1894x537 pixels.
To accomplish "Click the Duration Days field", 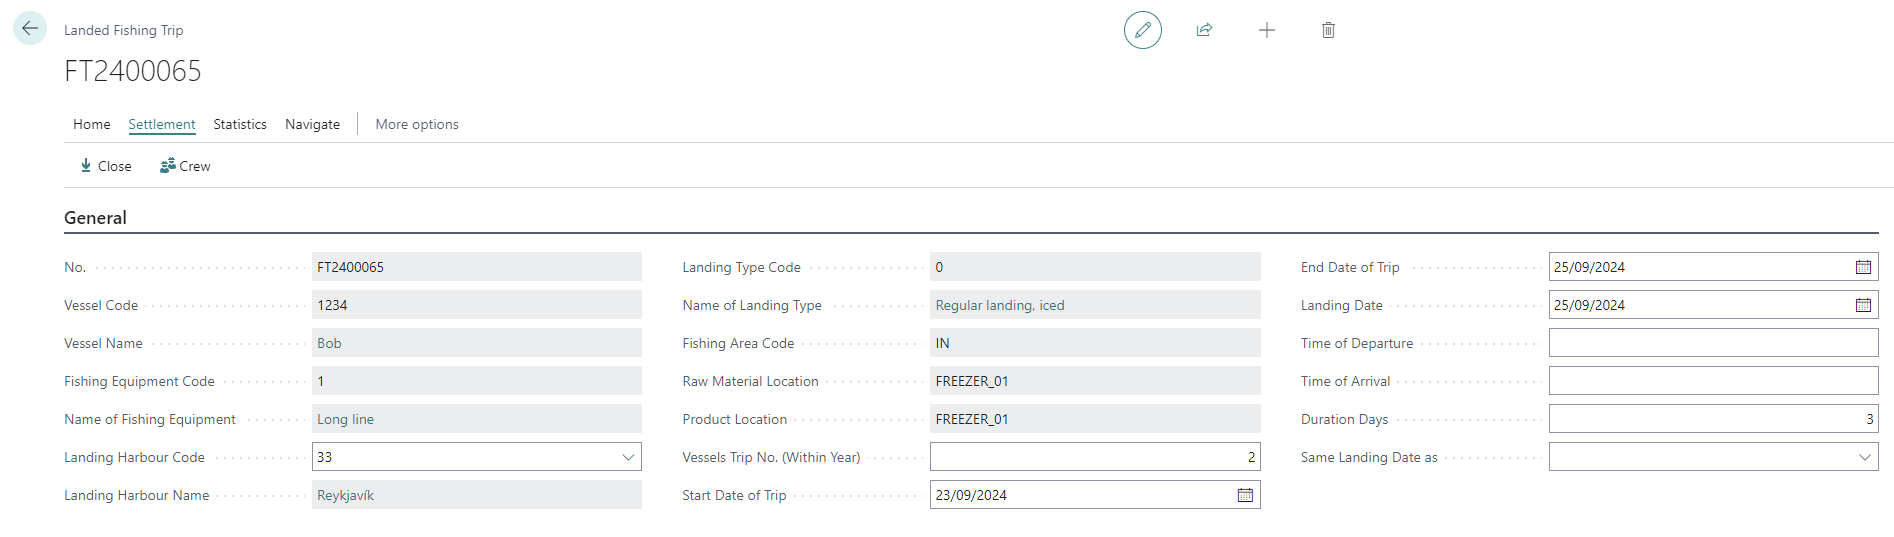I will point(1712,419).
